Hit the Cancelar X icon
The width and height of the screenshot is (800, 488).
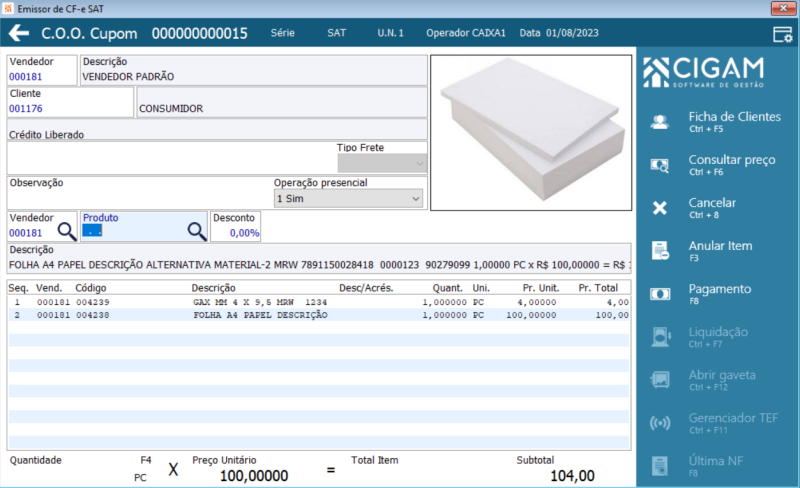[660, 208]
